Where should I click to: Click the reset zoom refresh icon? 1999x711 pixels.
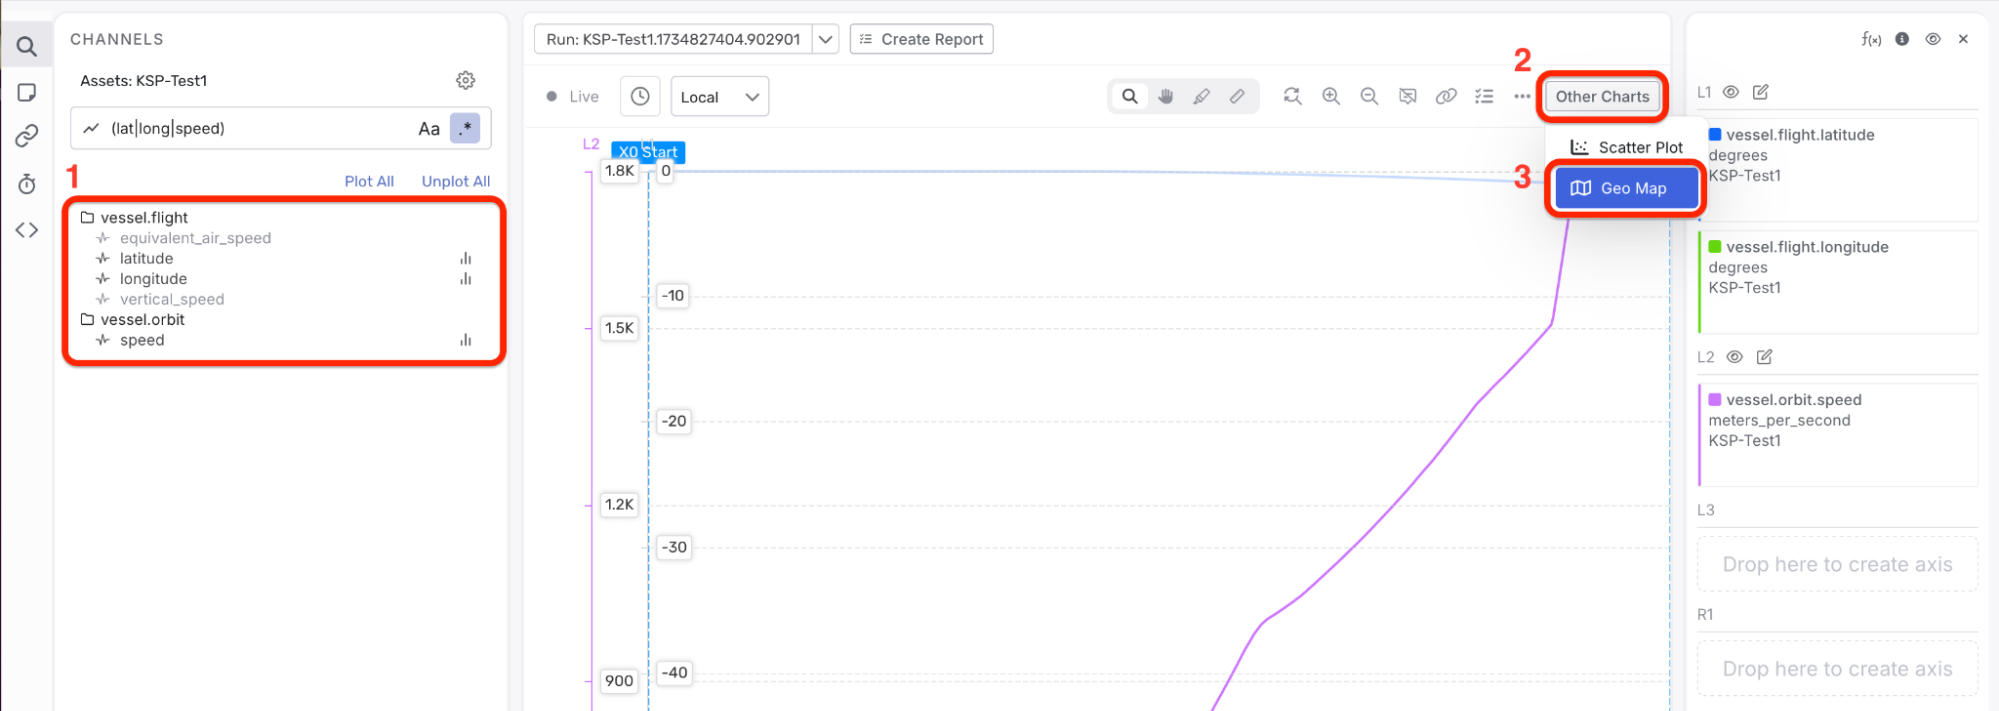1293,96
